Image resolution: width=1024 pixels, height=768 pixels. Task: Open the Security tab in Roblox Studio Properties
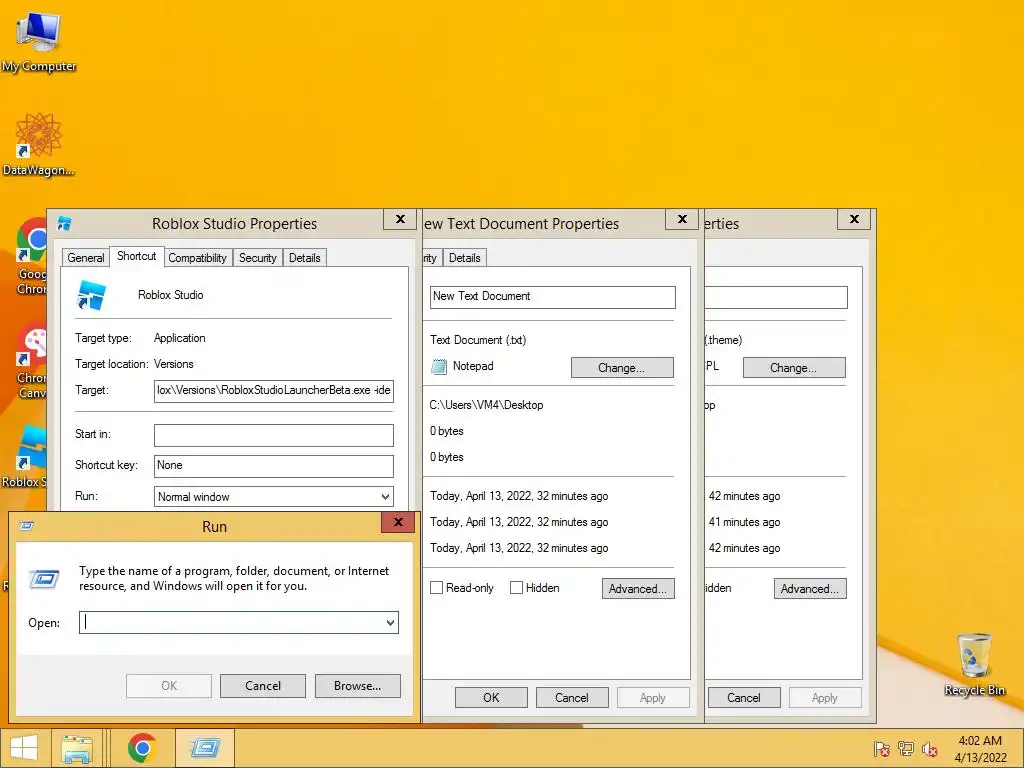[257, 258]
